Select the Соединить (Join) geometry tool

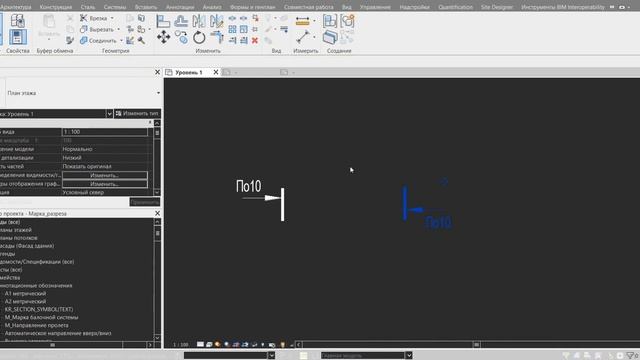98,40
